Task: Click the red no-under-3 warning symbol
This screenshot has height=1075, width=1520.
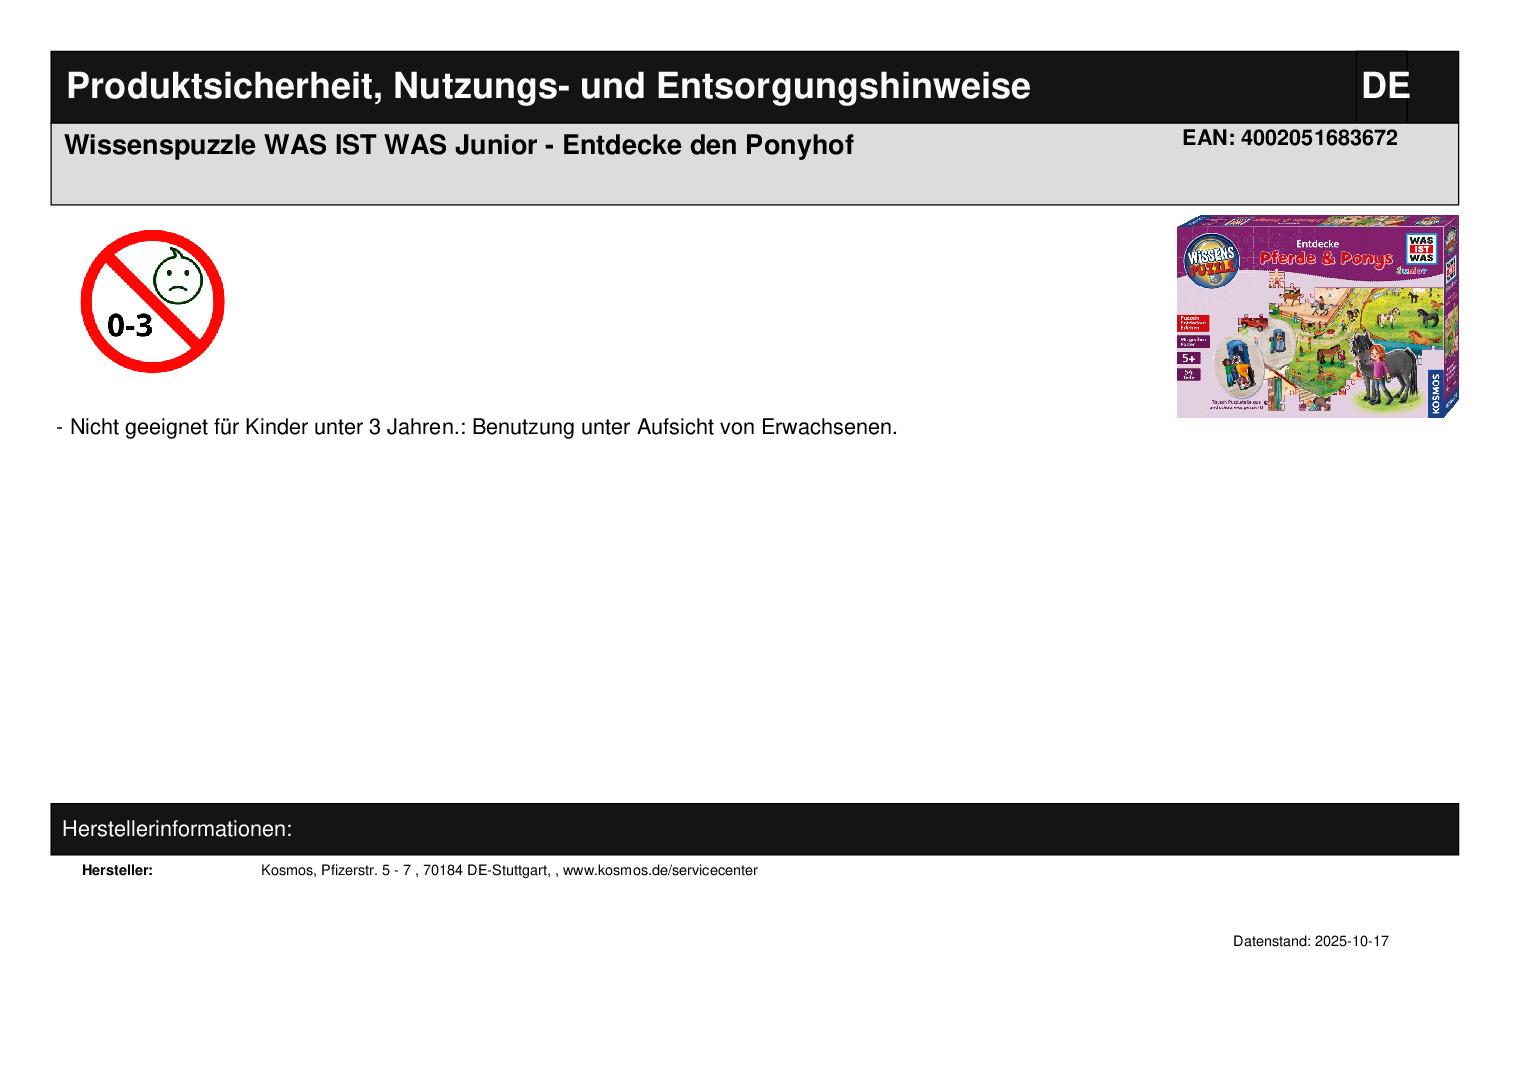Action: coord(152,301)
